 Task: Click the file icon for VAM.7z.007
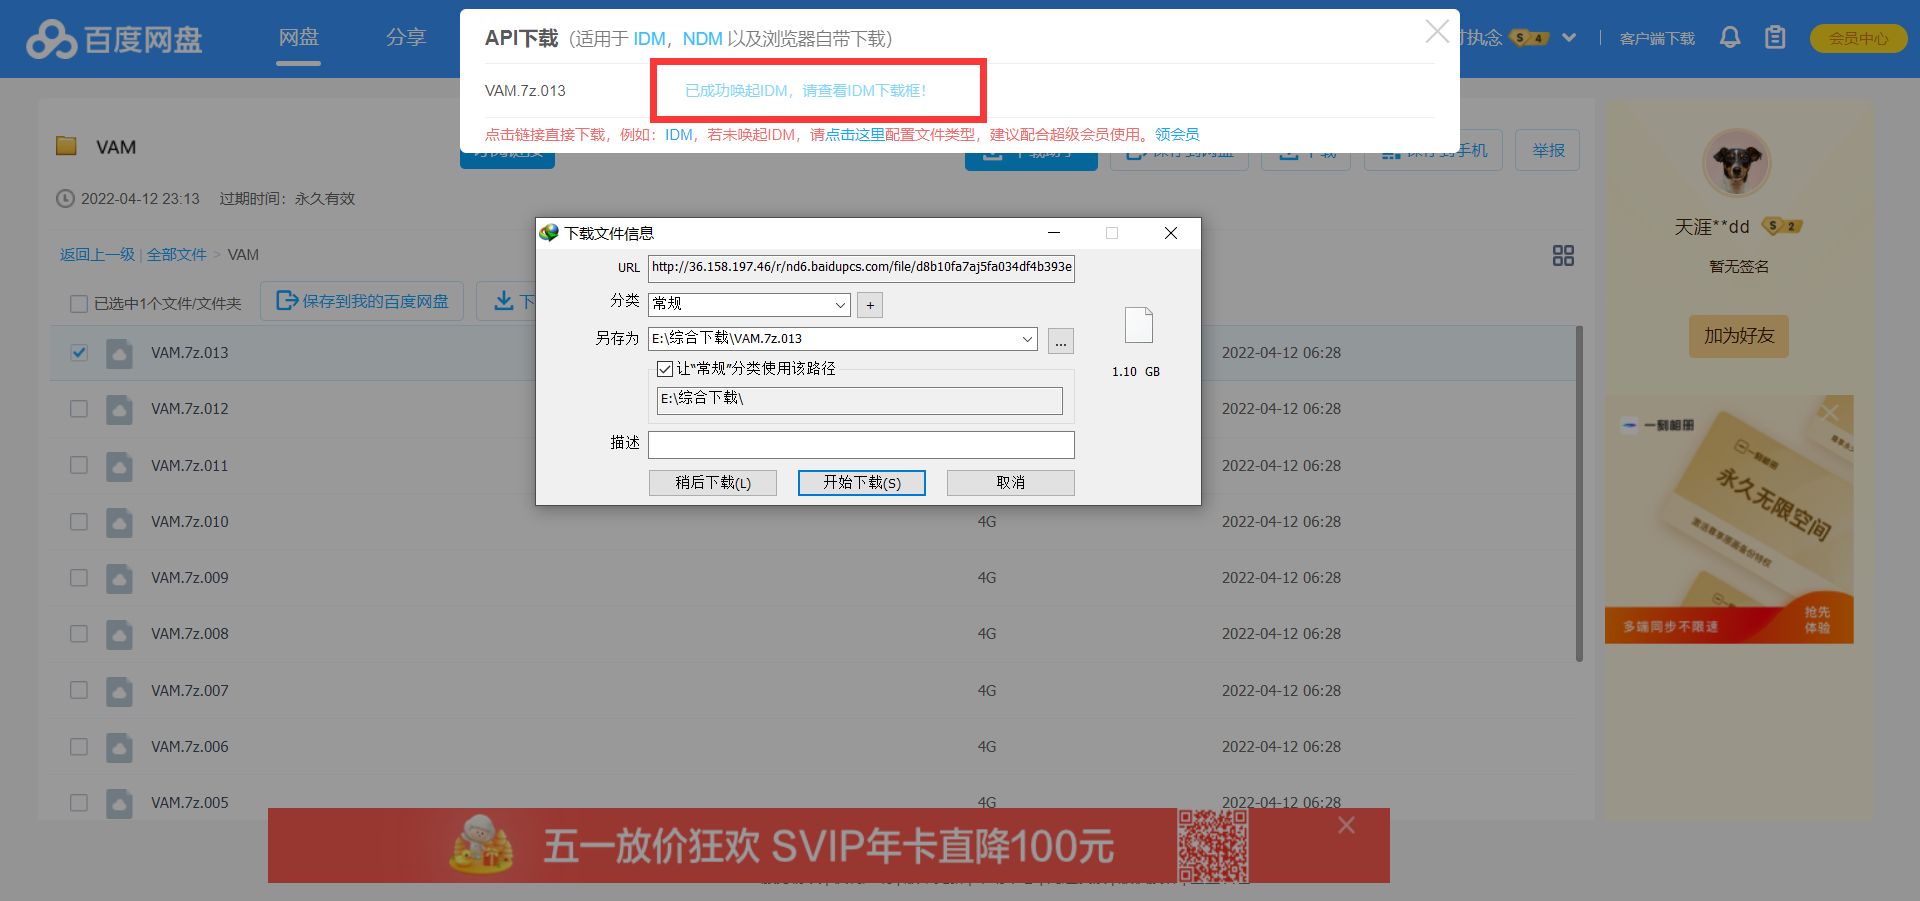119,691
